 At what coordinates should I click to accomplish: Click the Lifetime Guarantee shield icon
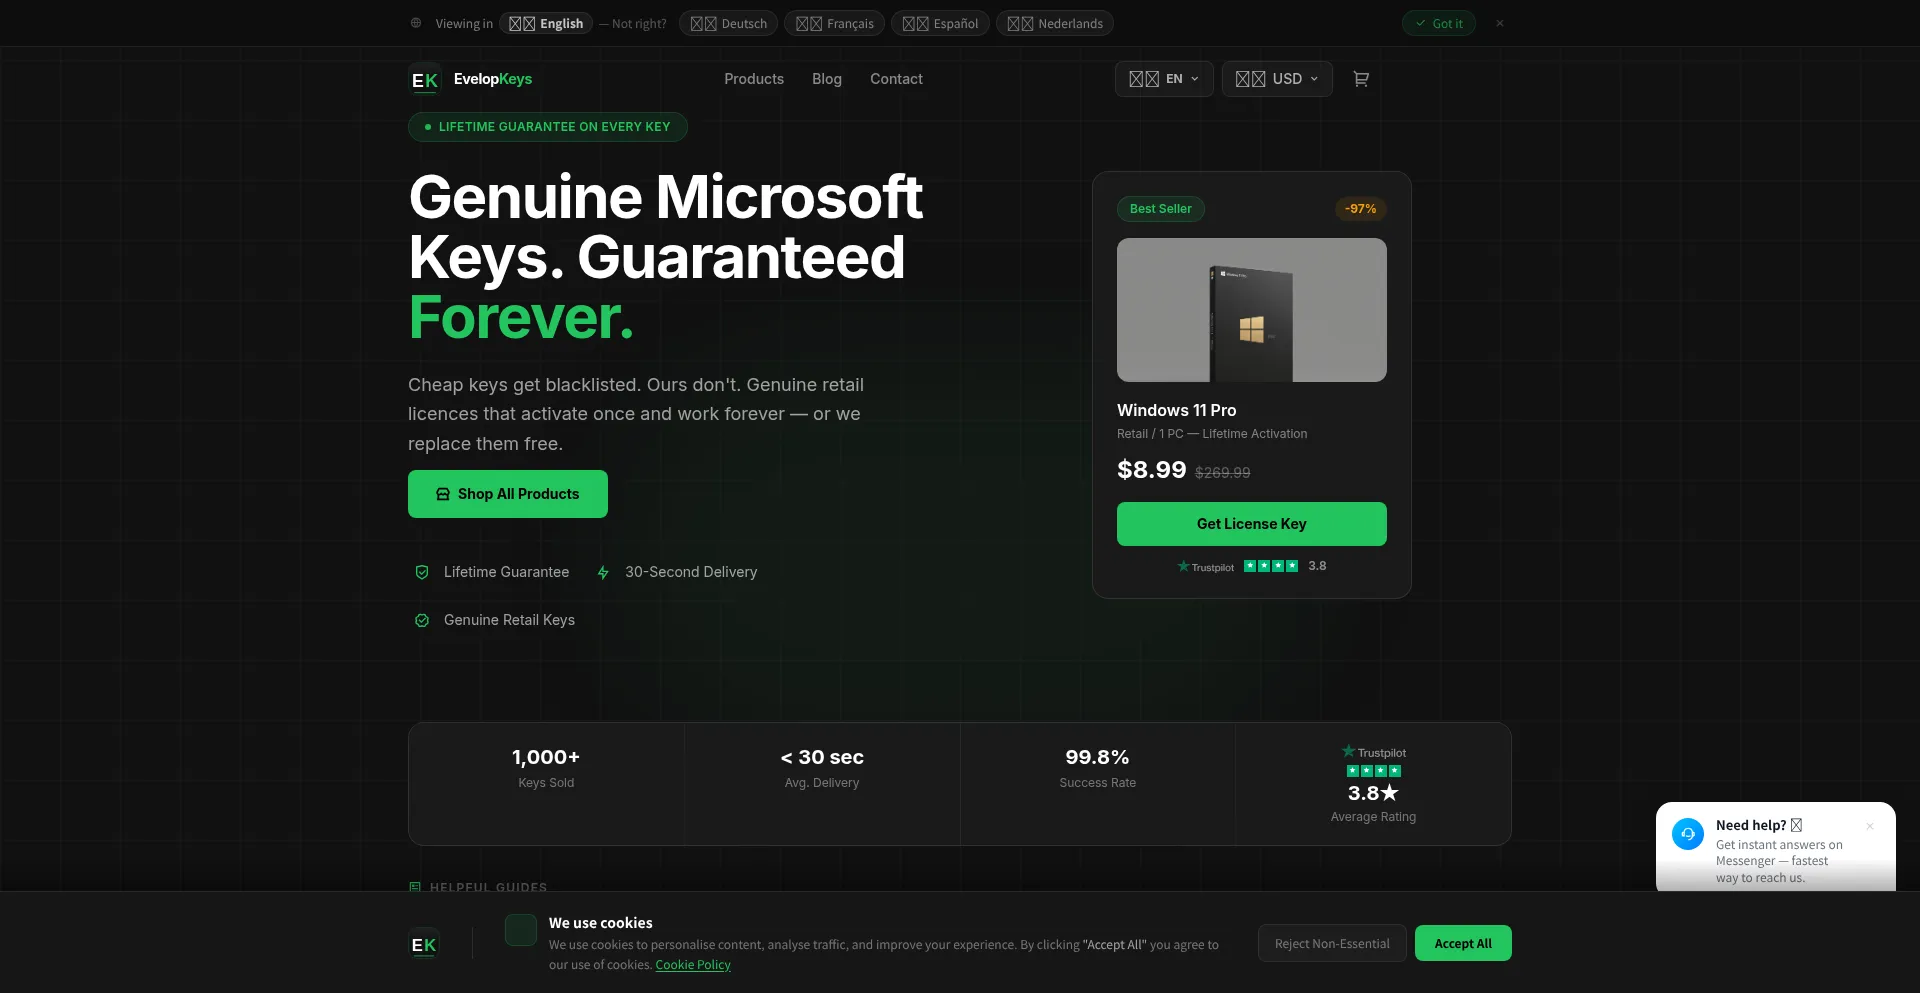422,572
